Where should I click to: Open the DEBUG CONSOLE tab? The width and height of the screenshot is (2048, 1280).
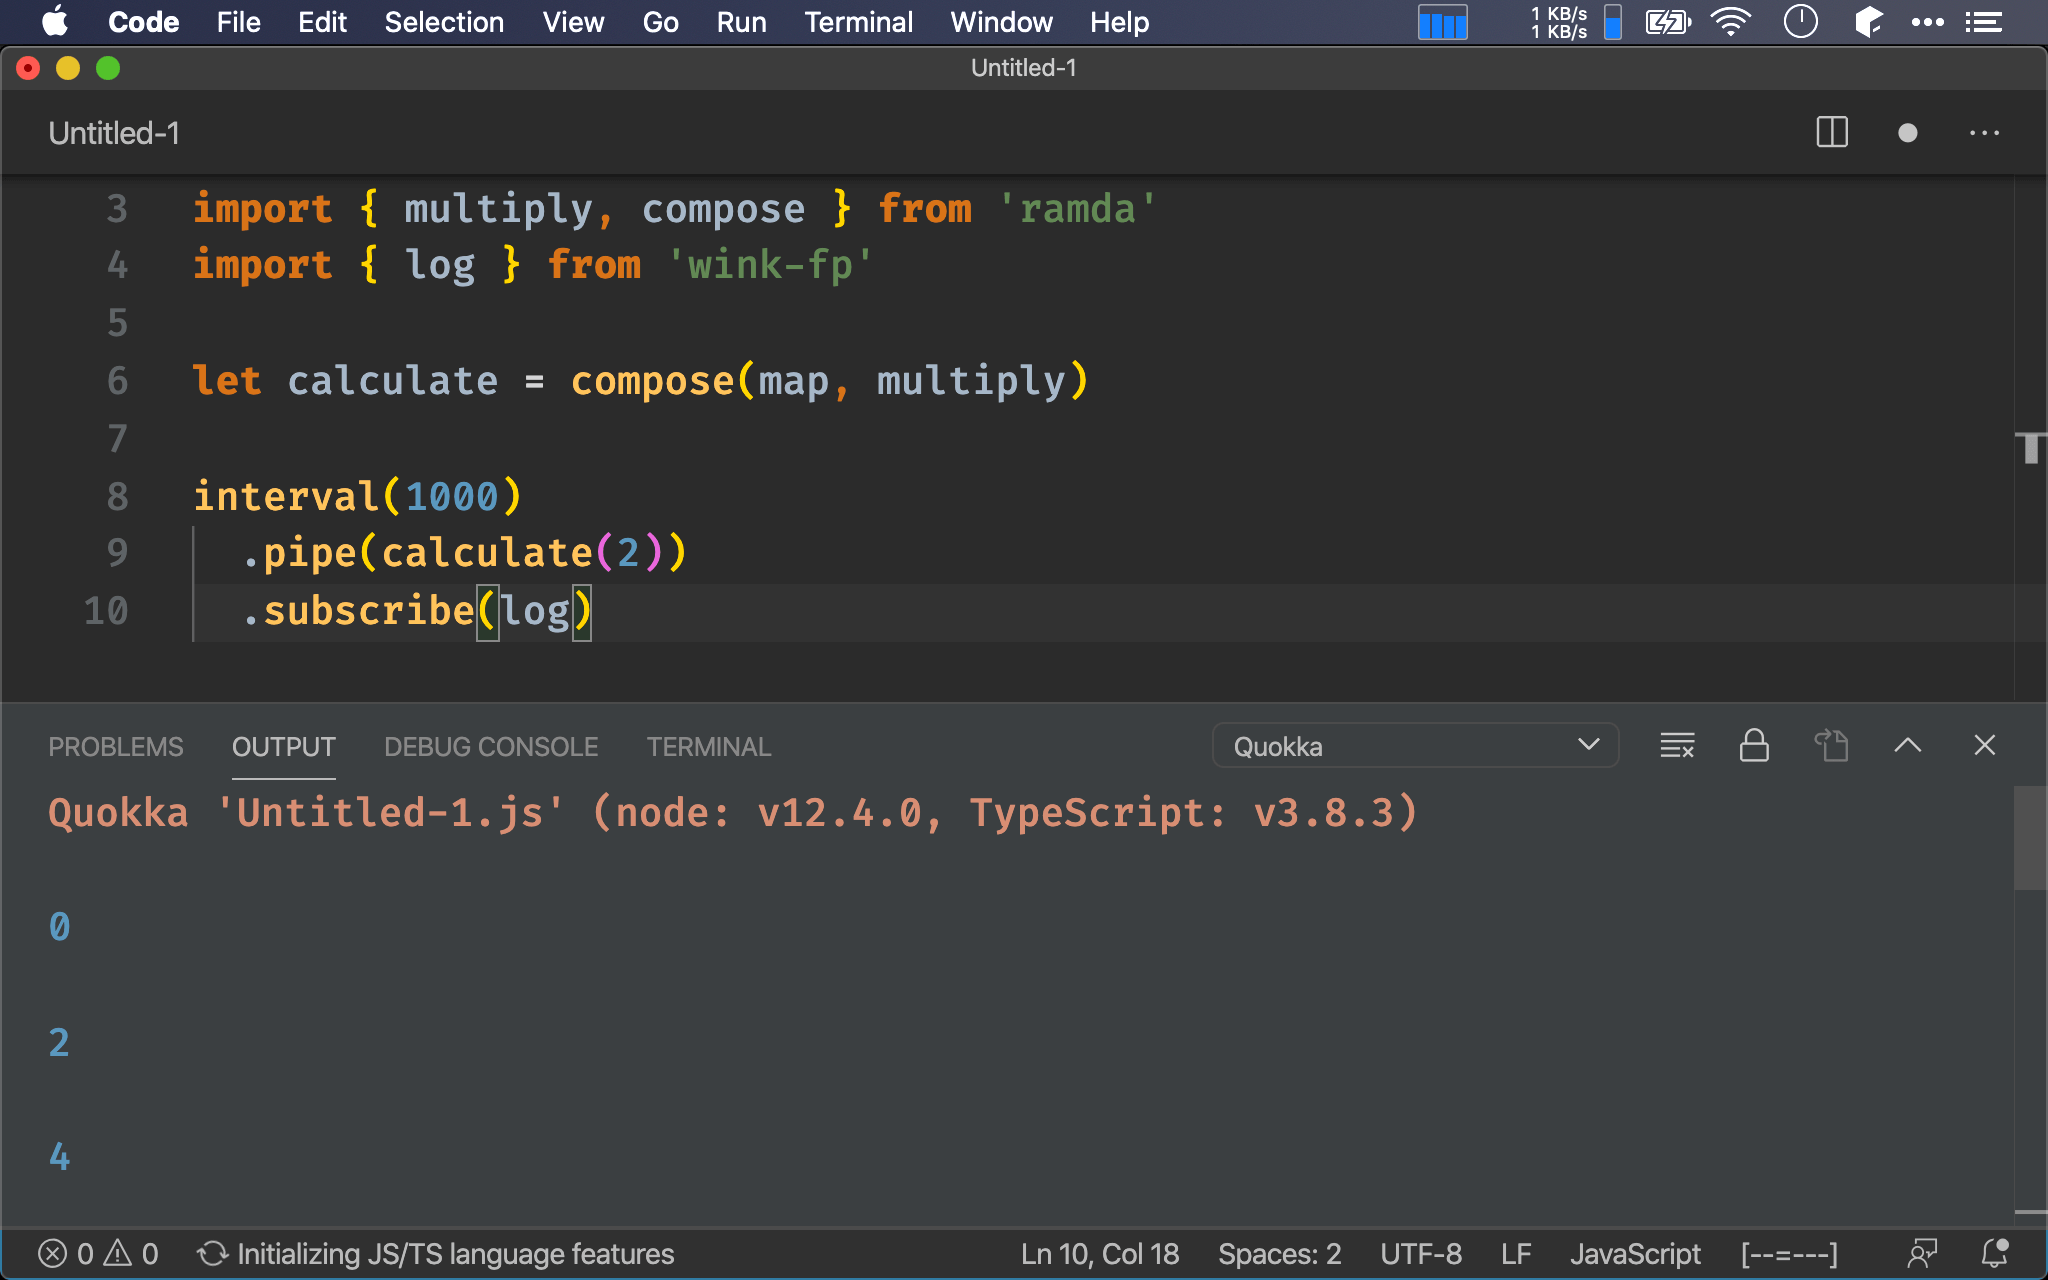(x=491, y=747)
